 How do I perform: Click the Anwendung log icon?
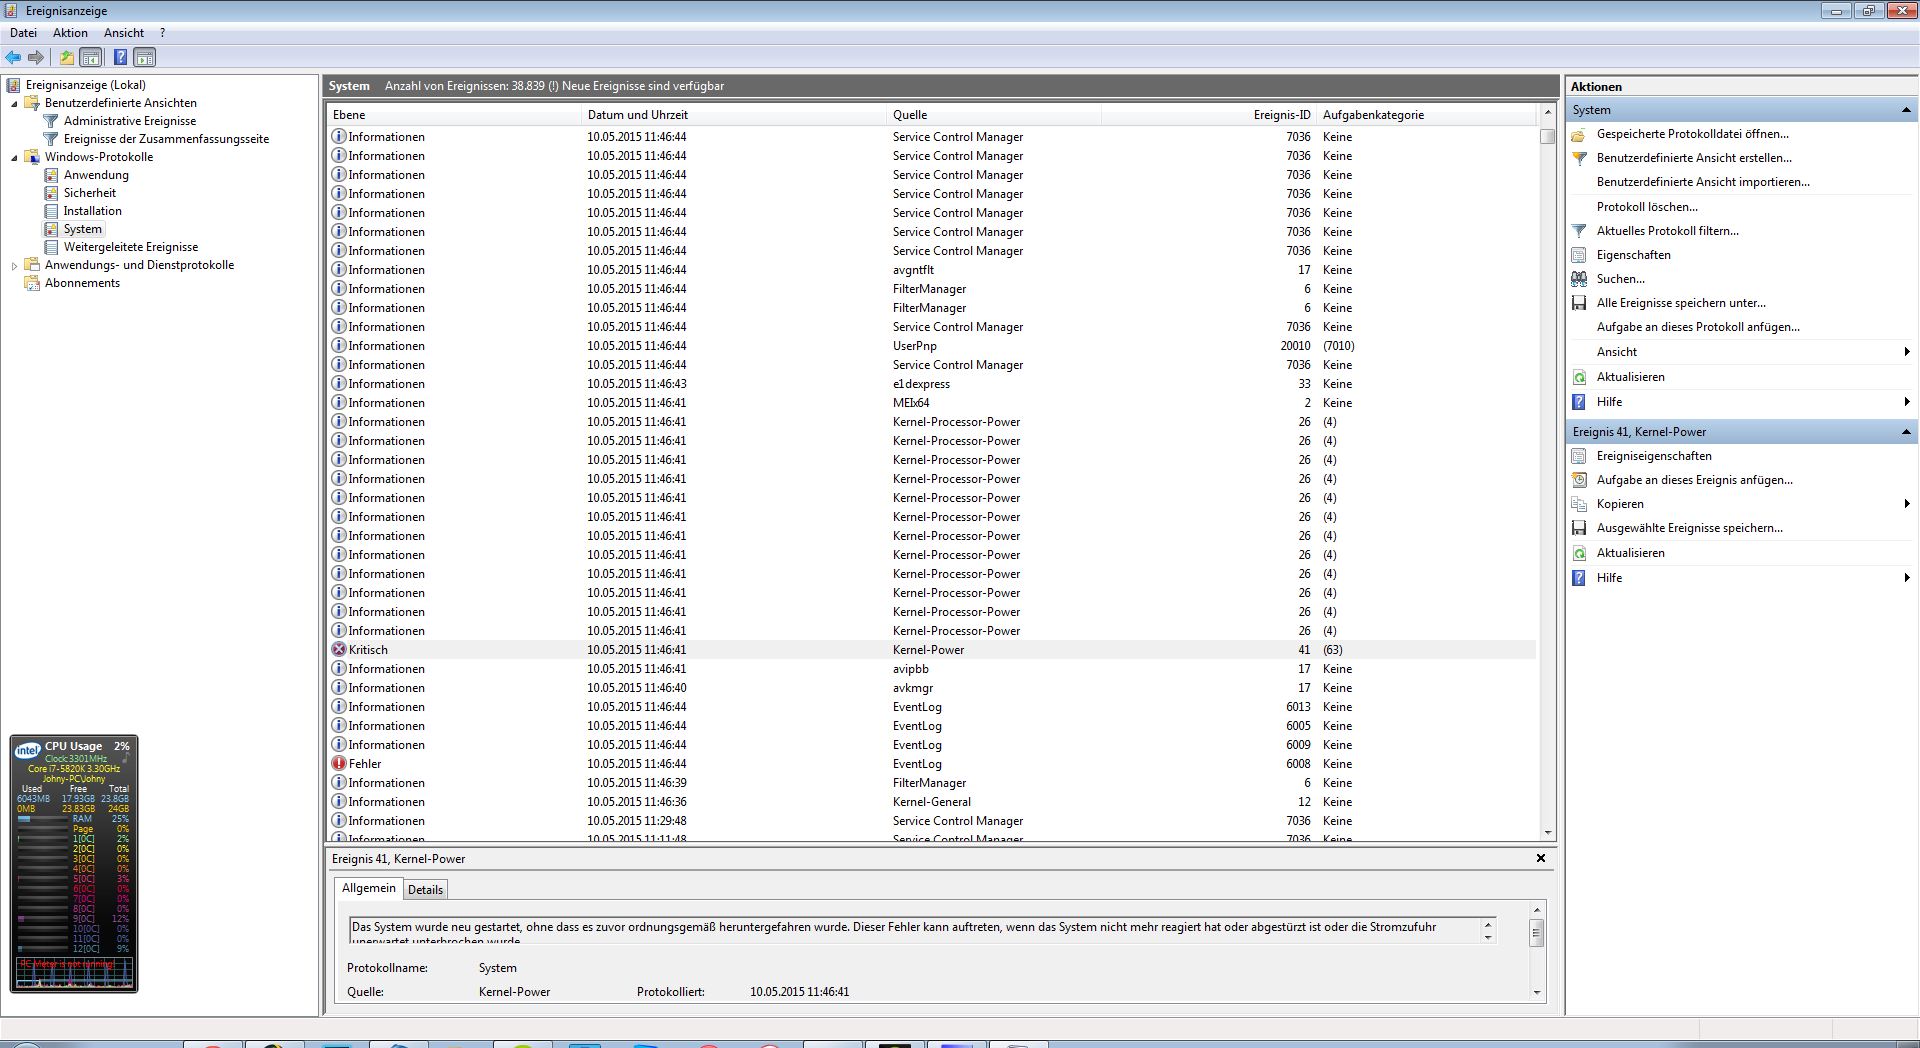[51, 175]
